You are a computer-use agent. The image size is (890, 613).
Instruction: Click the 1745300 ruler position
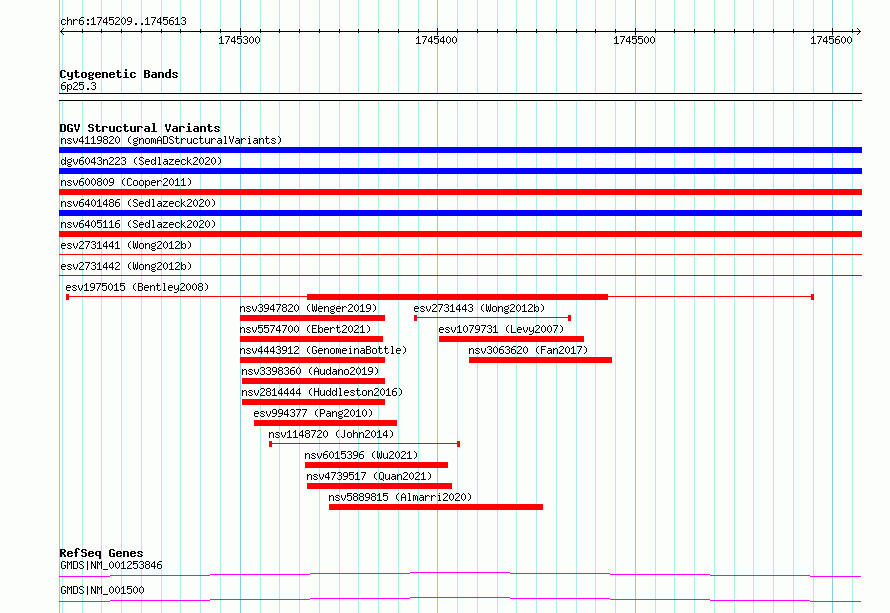coord(239,40)
